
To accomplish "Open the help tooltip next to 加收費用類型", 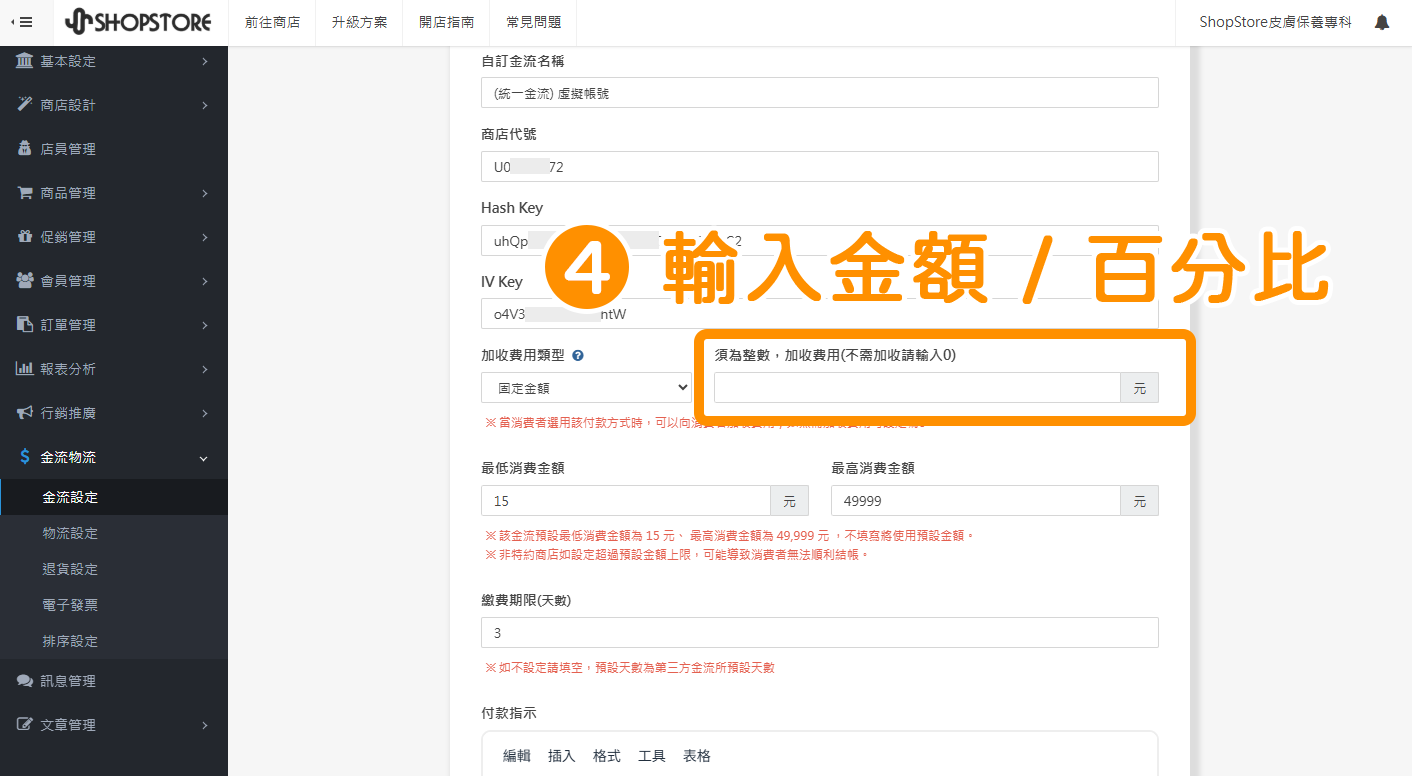I will 578,353.
